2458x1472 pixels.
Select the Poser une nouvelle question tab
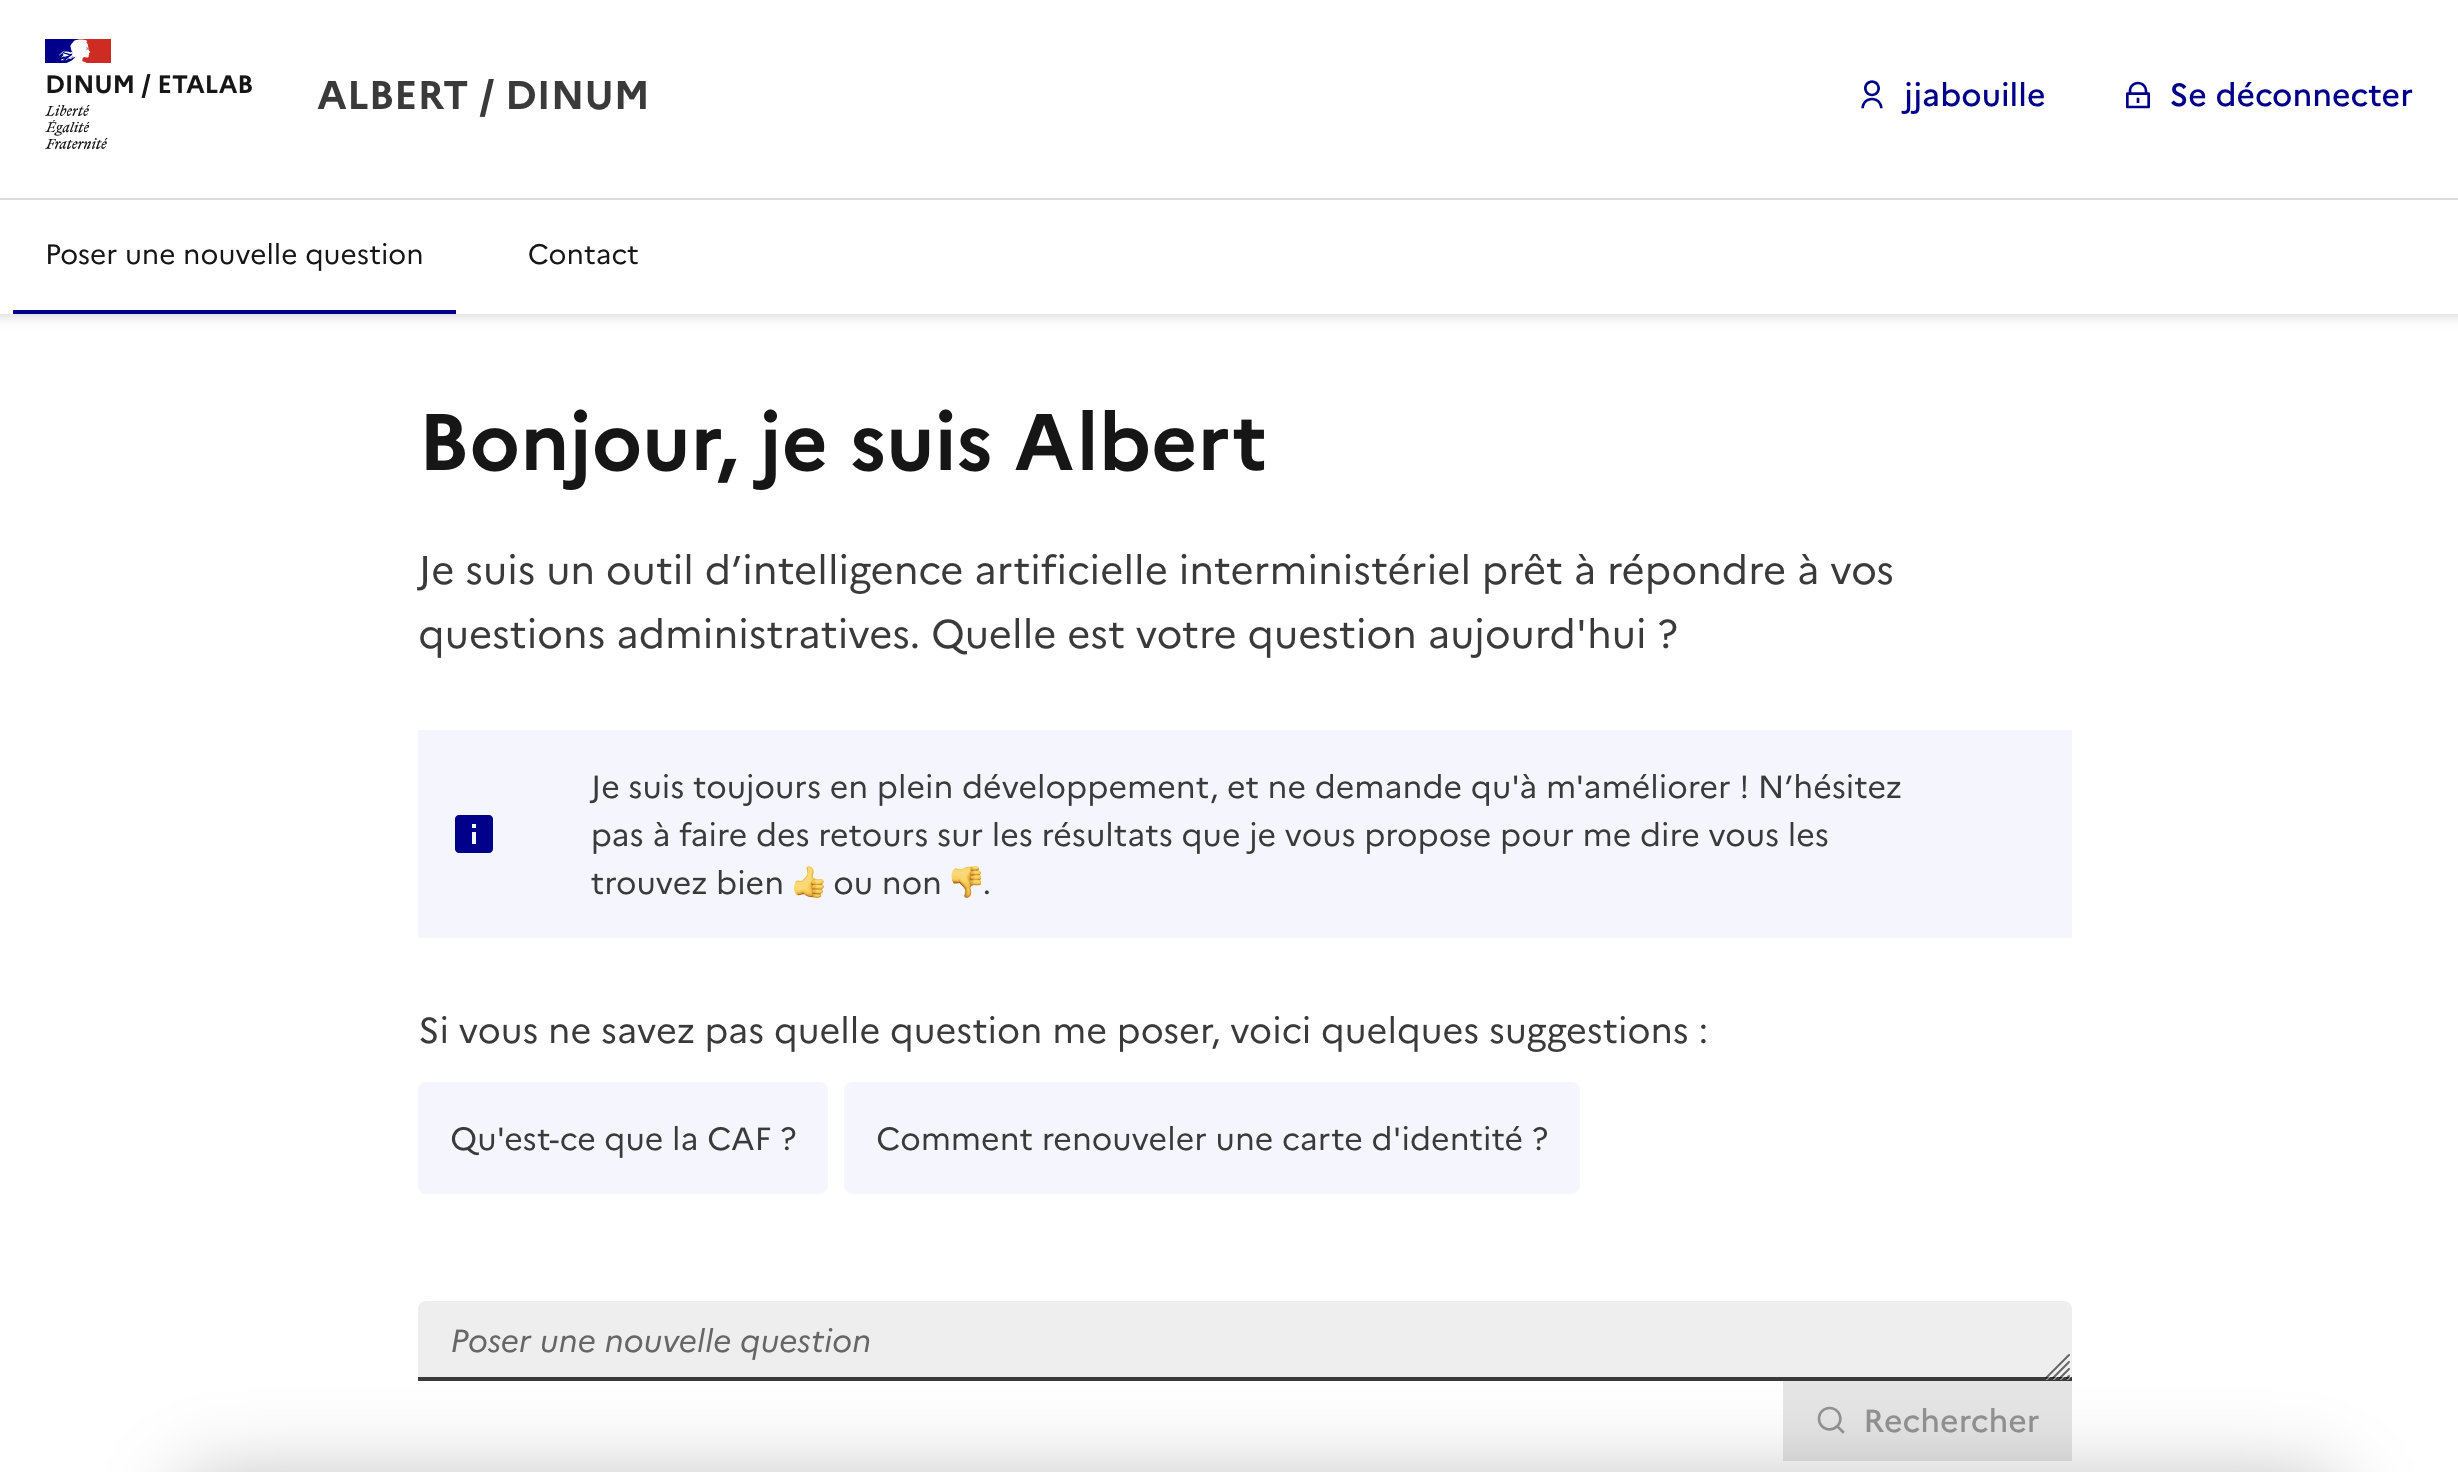(234, 255)
